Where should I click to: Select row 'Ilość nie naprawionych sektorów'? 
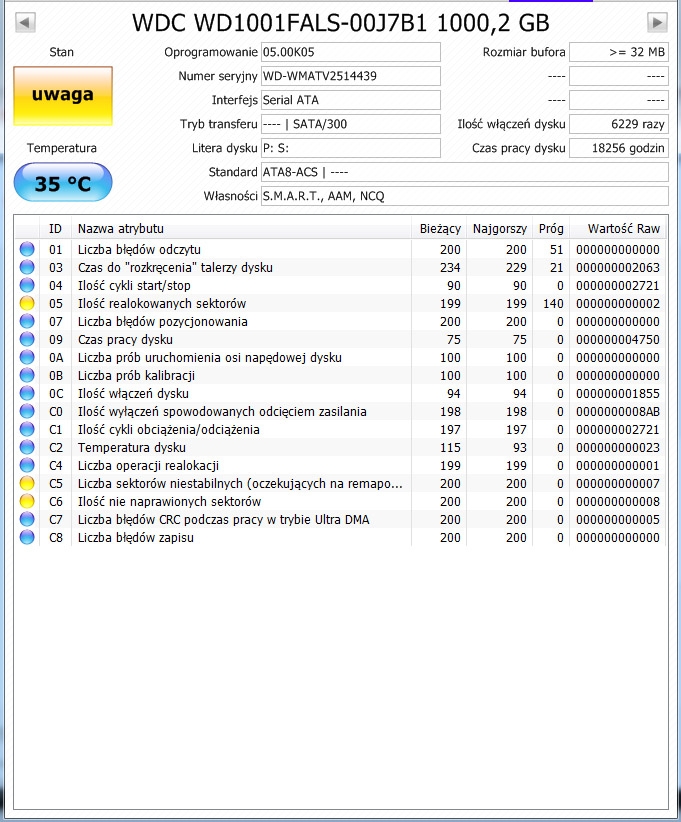(x=341, y=501)
